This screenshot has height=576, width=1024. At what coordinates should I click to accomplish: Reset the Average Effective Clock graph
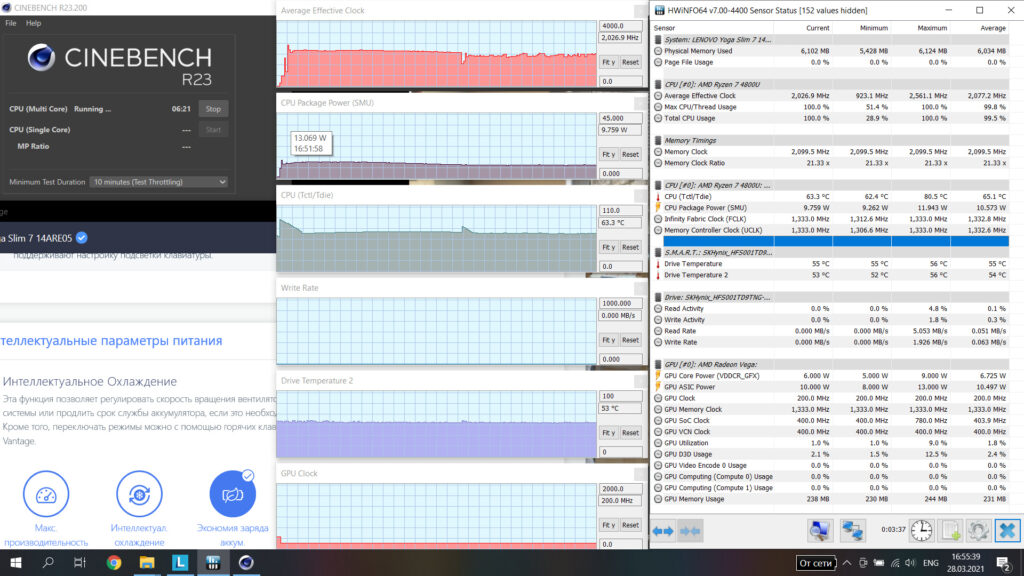(x=630, y=62)
